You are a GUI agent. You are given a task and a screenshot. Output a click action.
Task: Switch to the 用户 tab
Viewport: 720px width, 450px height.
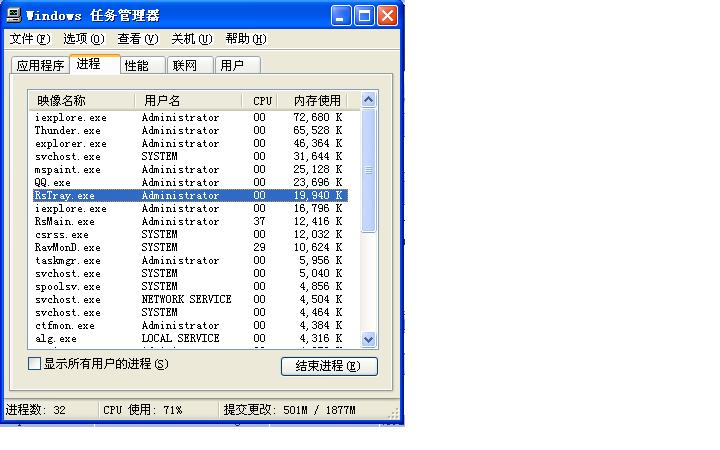[x=238, y=65]
